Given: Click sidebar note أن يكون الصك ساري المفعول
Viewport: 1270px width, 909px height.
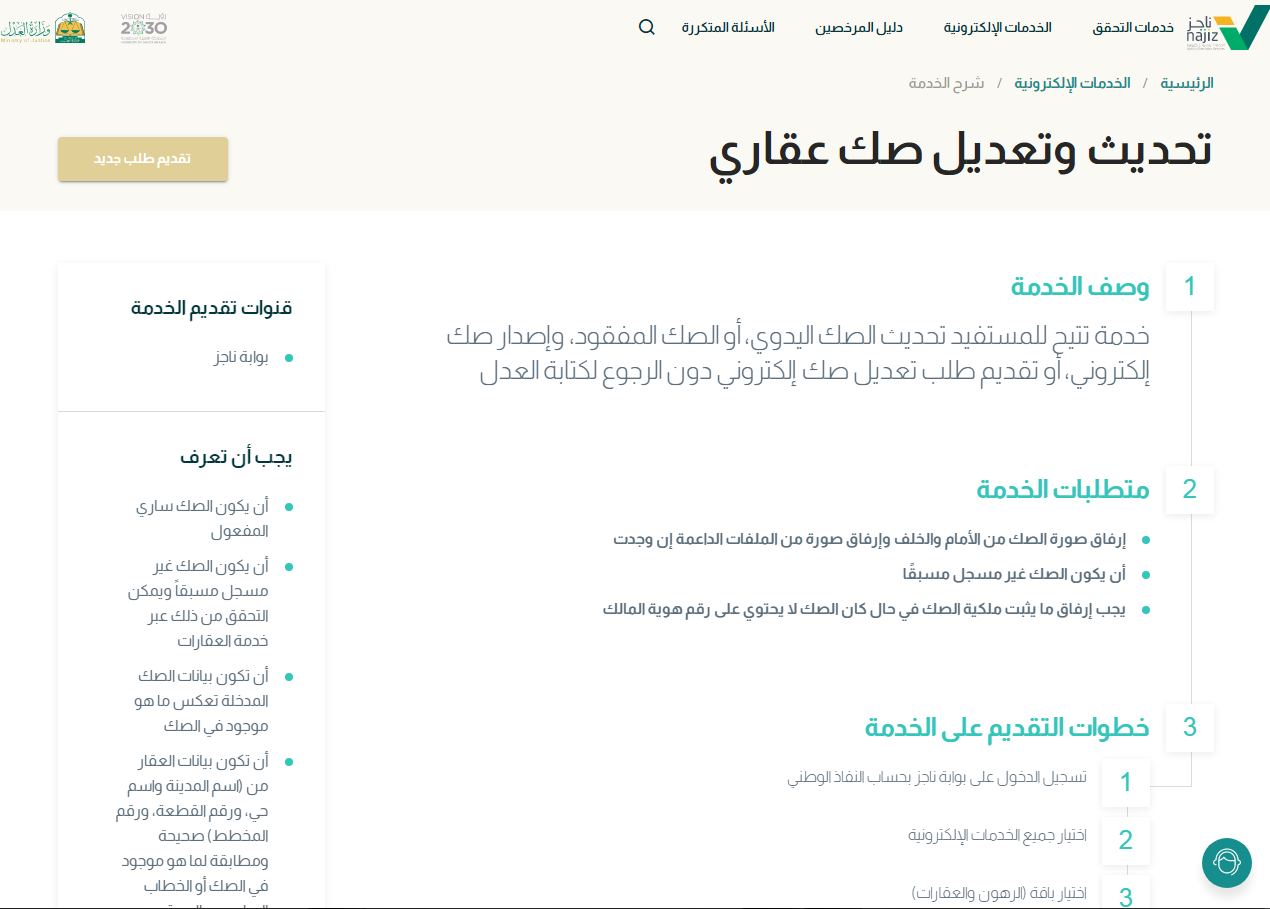Looking at the screenshot, I should (x=202, y=519).
